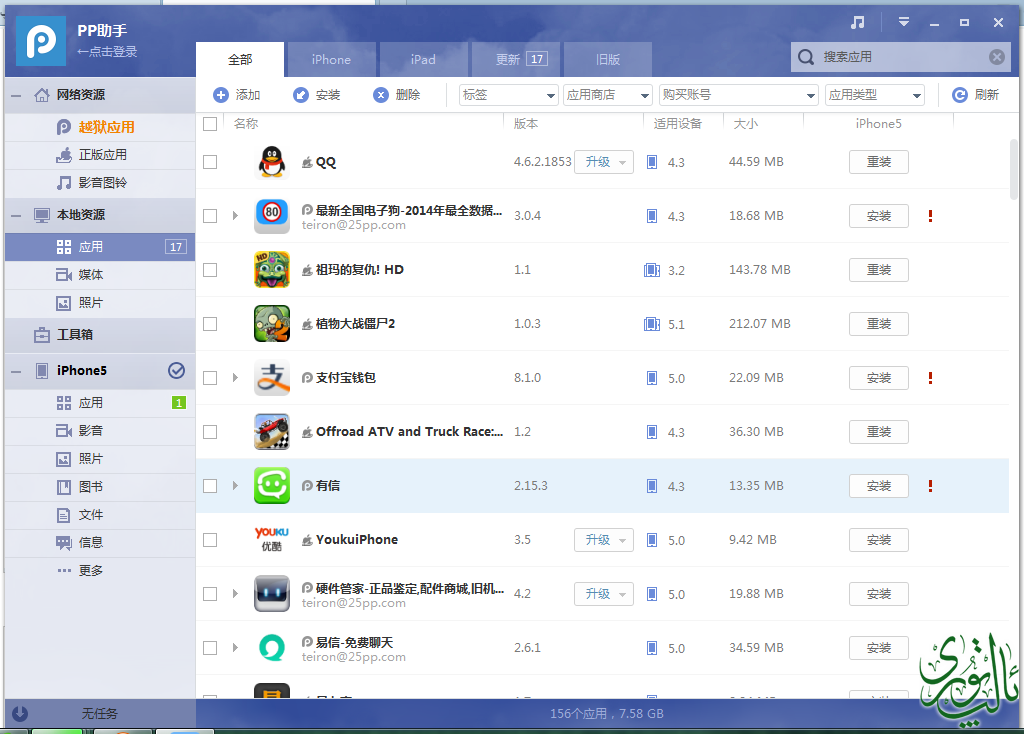
Task: Open 影音图铃 in sidebar
Action: (101, 183)
